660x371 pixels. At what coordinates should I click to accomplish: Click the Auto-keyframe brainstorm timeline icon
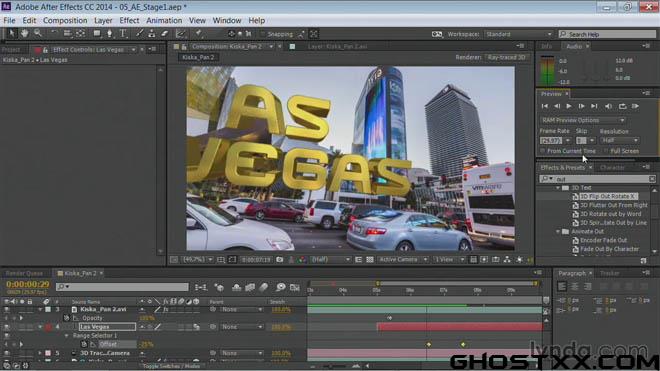pyautogui.click(x=280, y=288)
